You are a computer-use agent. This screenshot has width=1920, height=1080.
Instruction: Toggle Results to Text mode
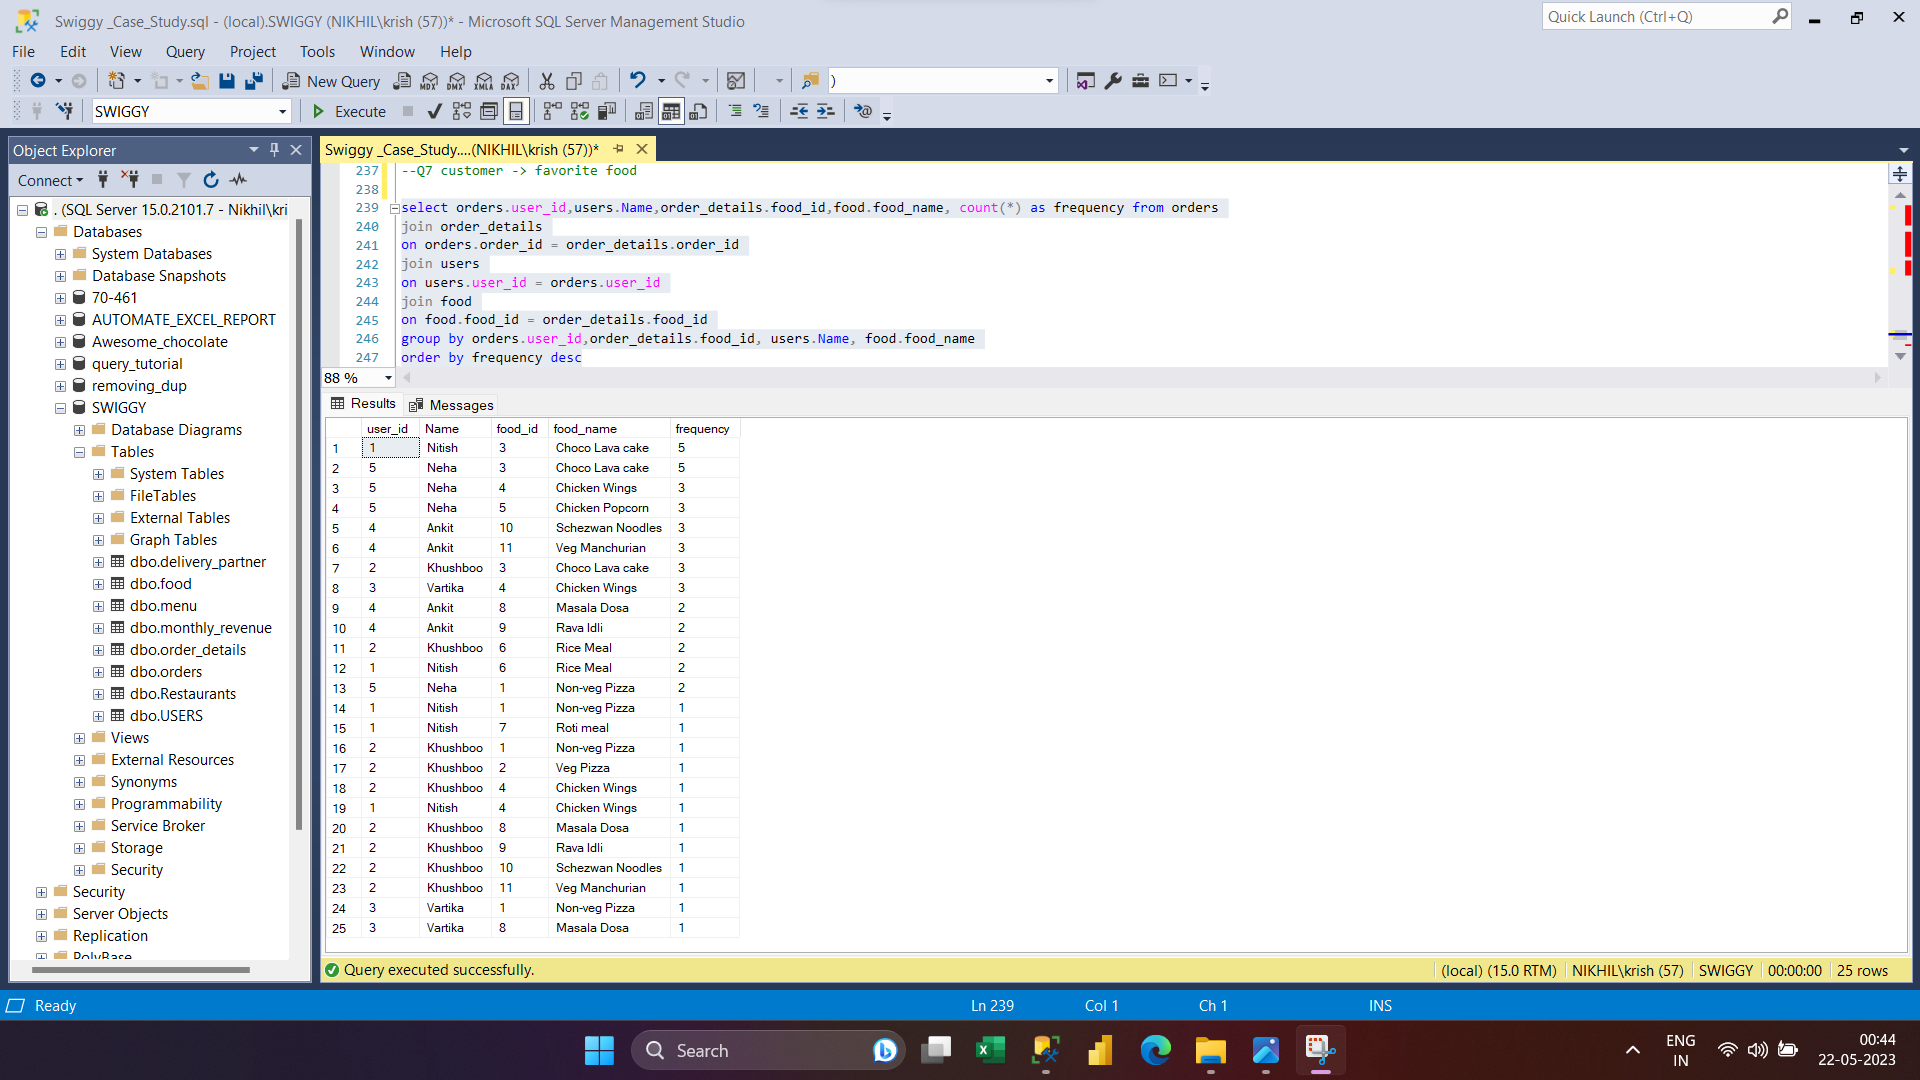click(x=644, y=111)
